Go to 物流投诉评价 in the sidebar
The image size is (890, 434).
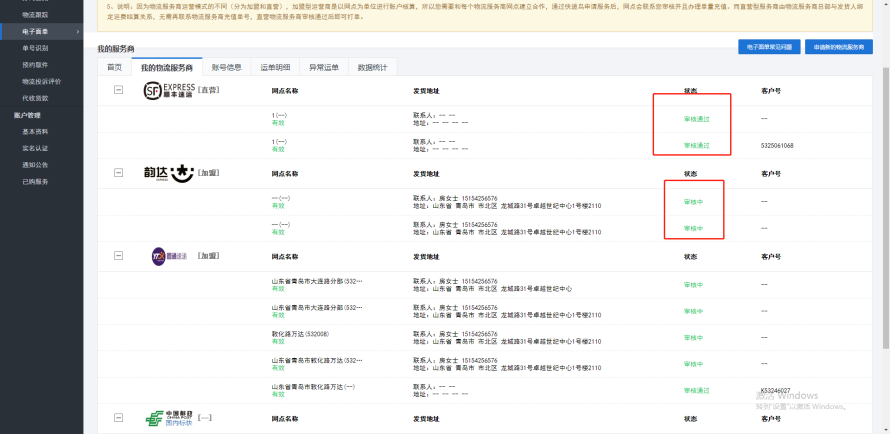pyautogui.click(x=41, y=81)
